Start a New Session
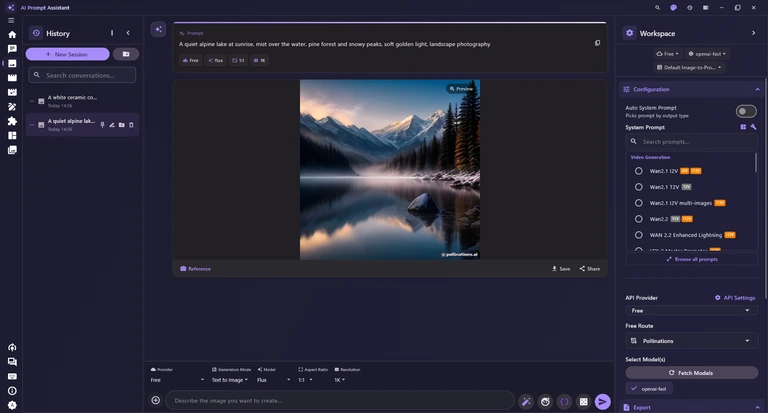768x413 pixels. click(x=68, y=54)
